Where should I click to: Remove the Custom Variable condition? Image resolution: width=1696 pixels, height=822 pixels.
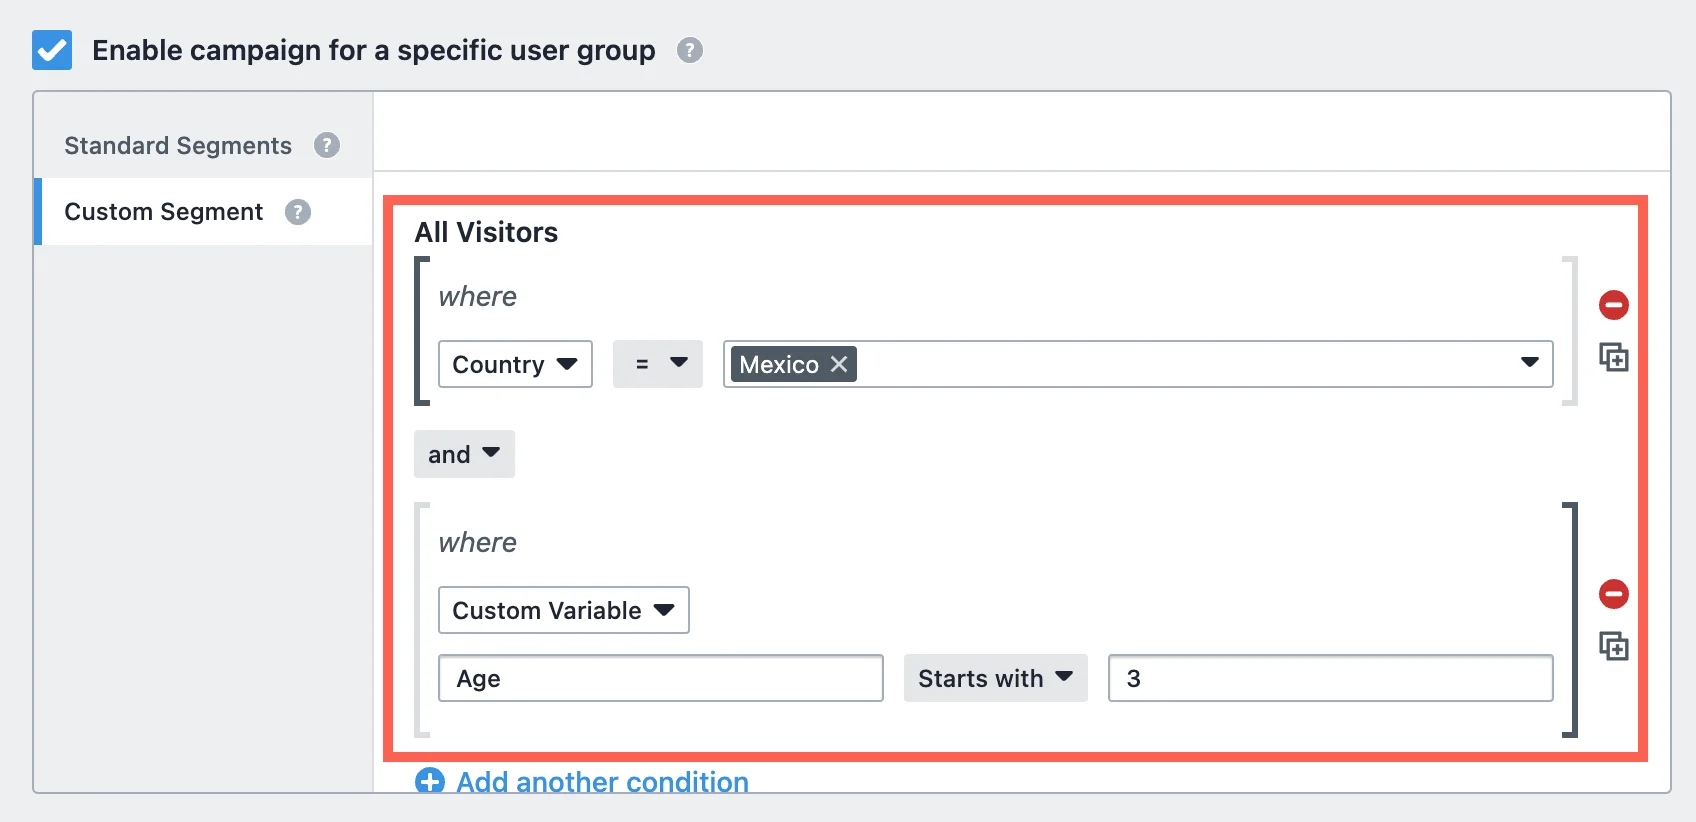tap(1613, 594)
